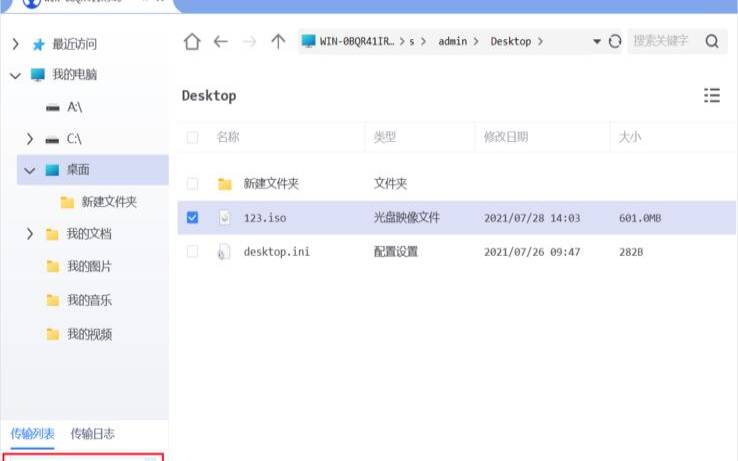The image size is (738, 461).
Task: Click the desktop.ini file icon
Action: coord(224,251)
